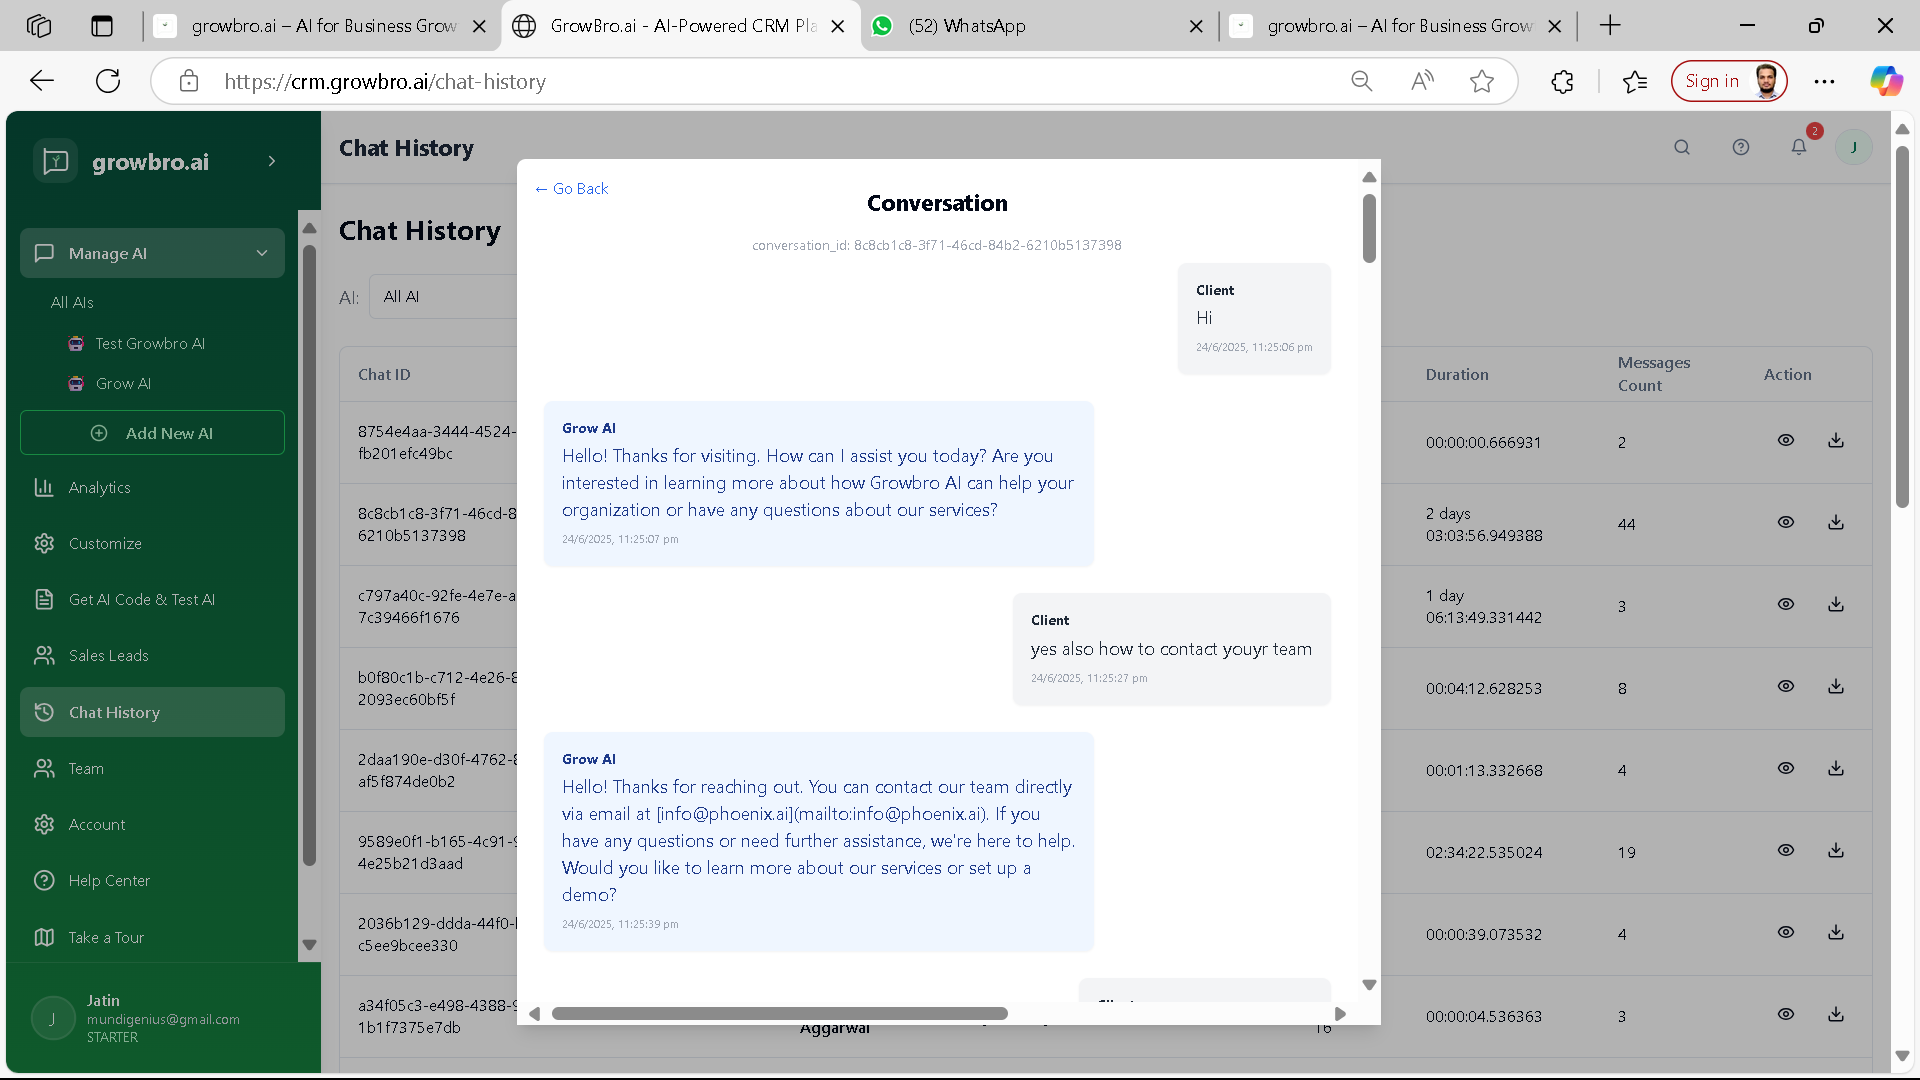
Task: Open the notifications bell
Action: click(1799, 147)
